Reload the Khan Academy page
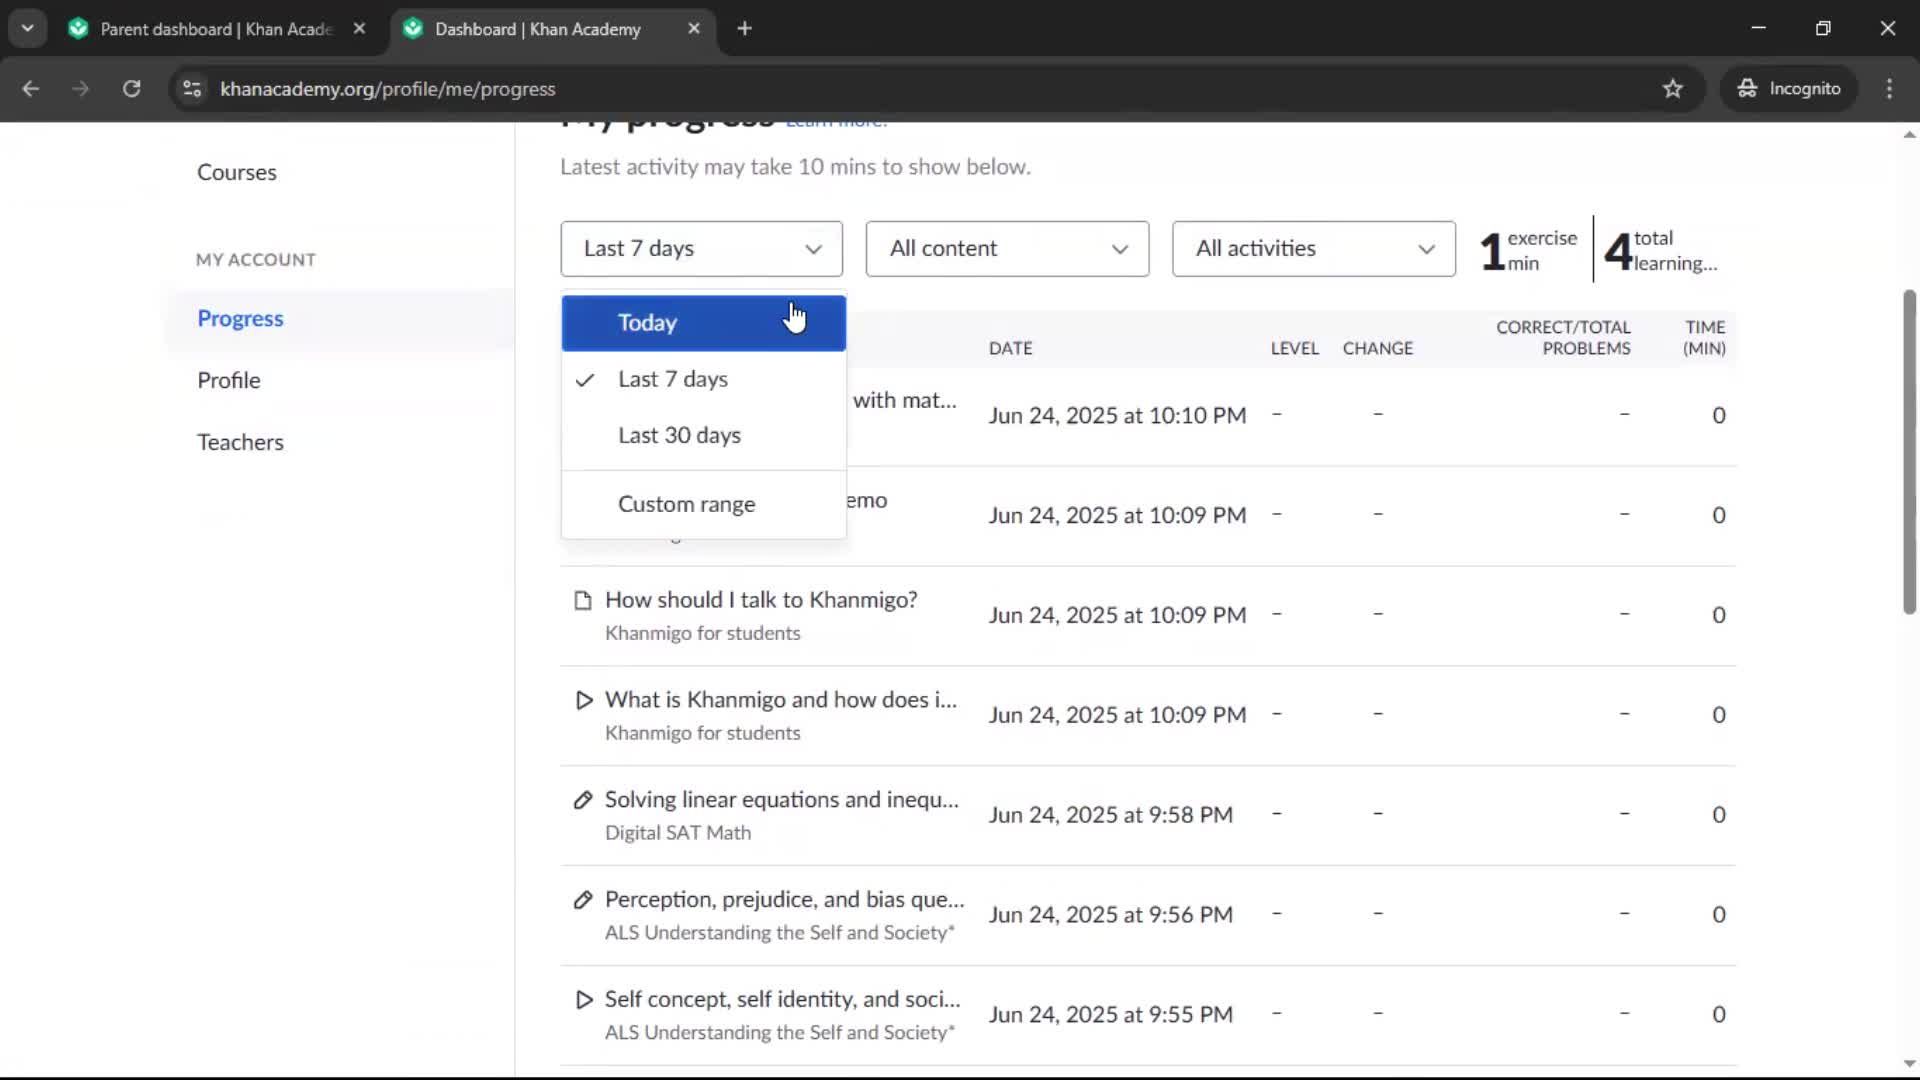This screenshot has width=1920, height=1080. coord(131,89)
